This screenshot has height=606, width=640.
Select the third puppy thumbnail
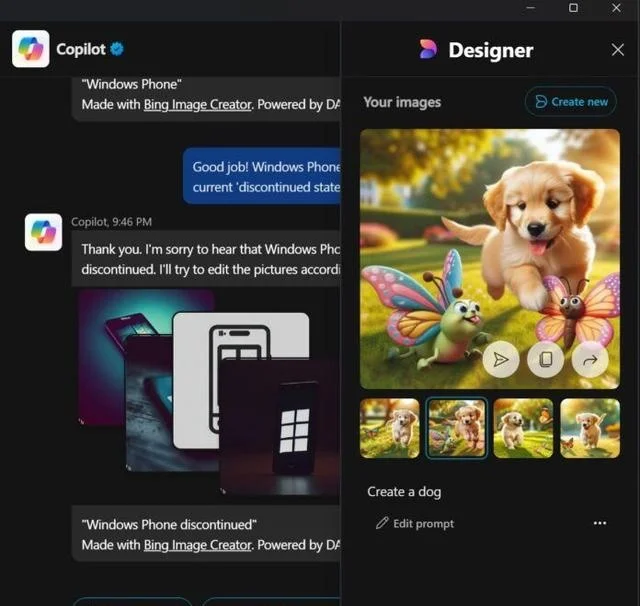coord(523,428)
